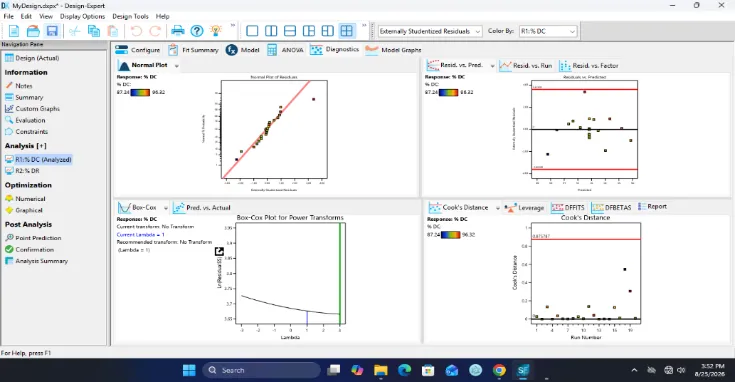The width and height of the screenshot is (735, 382).
Task: Click the Undo arrow icon
Action: coord(136,31)
